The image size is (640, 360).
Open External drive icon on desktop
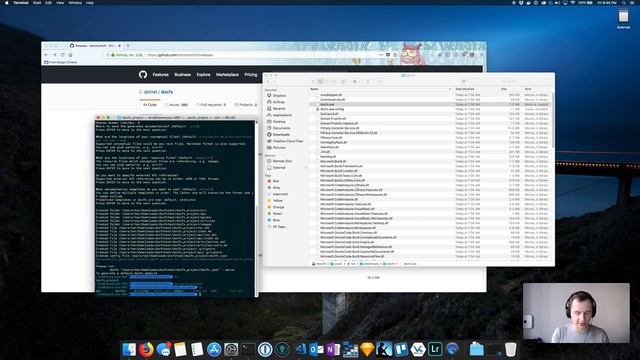point(623,19)
